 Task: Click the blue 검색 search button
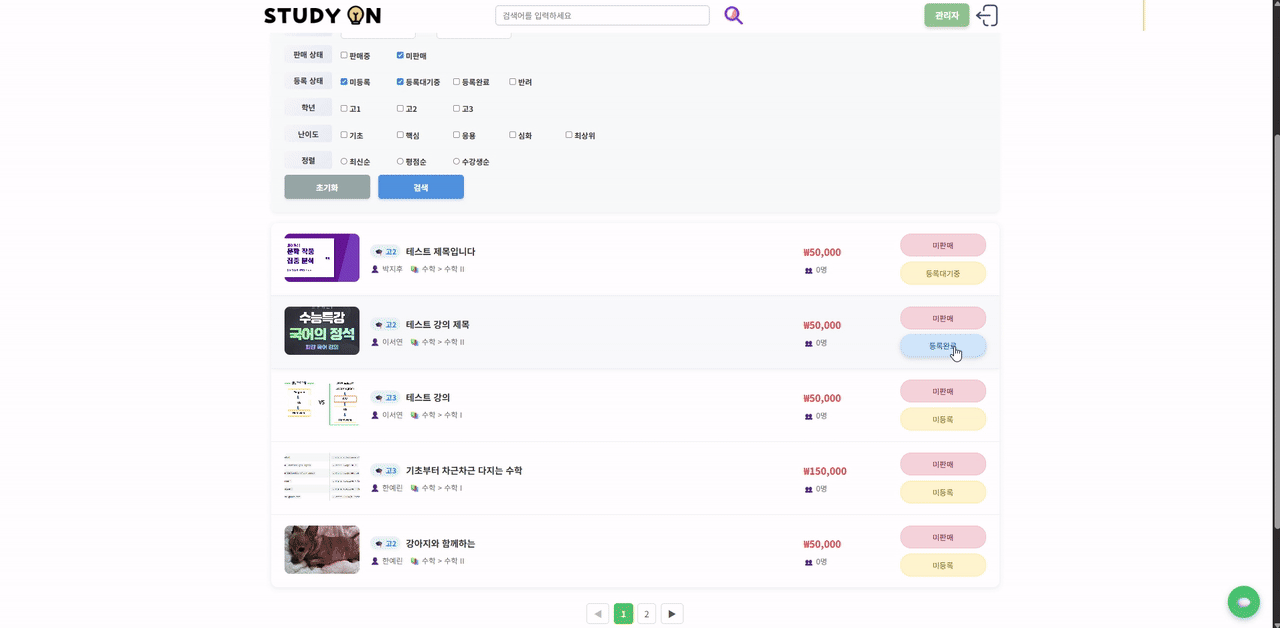click(421, 187)
